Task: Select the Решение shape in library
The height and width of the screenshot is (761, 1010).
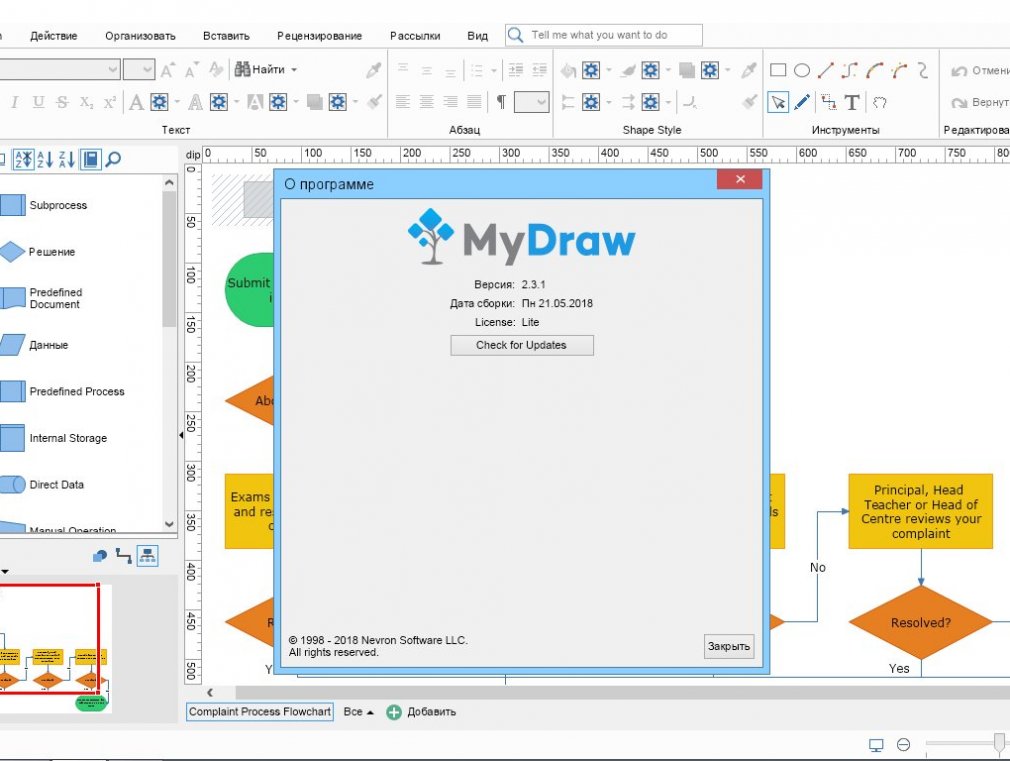Action: click(x=38, y=252)
